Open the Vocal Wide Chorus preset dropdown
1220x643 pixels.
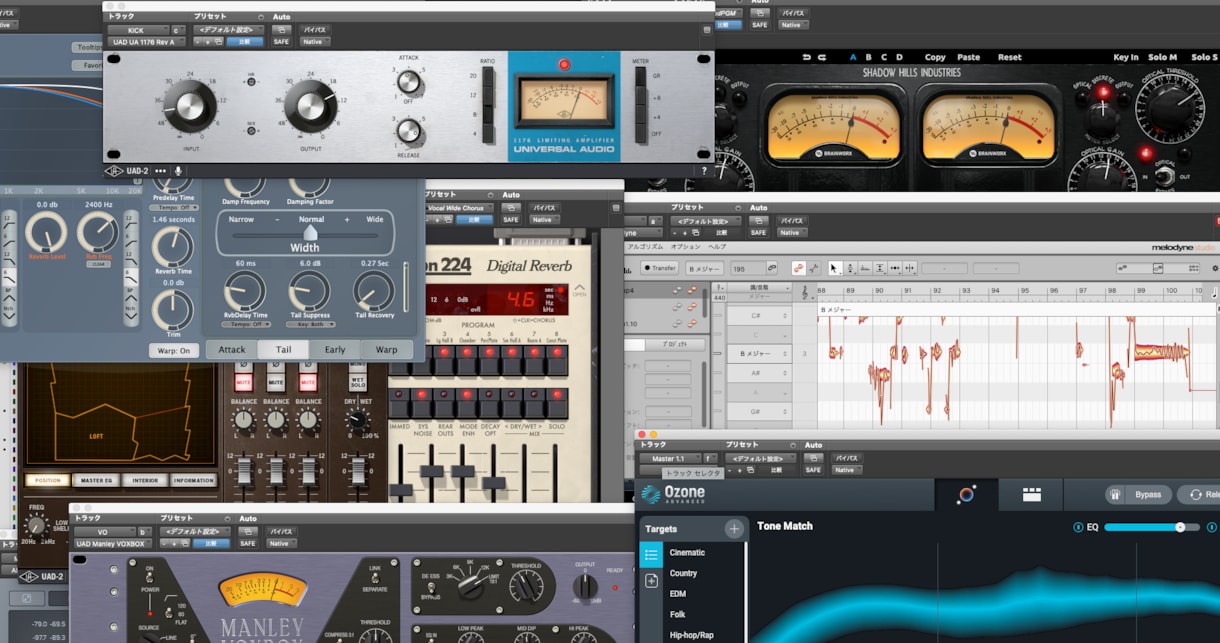click(460, 208)
